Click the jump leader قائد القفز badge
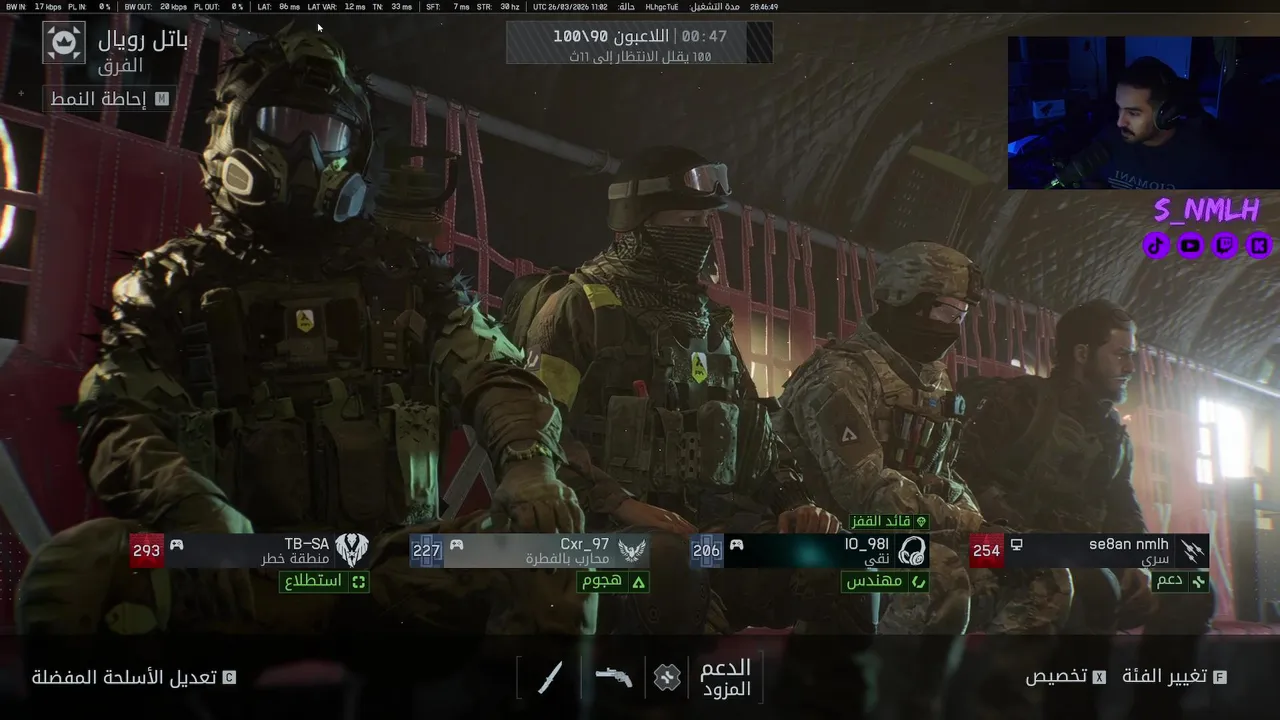Image resolution: width=1280 pixels, height=720 pixels. click(x=889, y=522)
